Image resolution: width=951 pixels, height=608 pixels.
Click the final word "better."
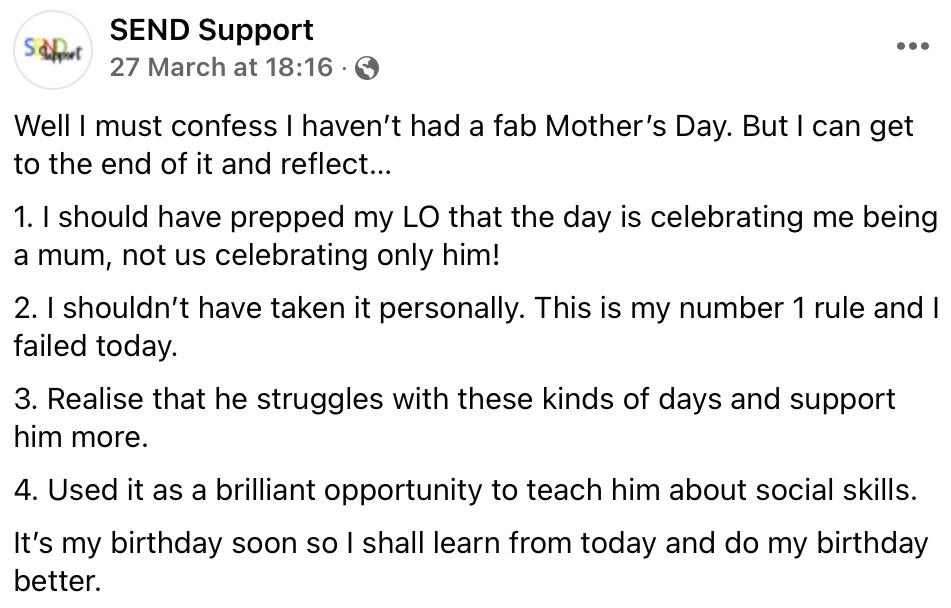click(58, 580)
